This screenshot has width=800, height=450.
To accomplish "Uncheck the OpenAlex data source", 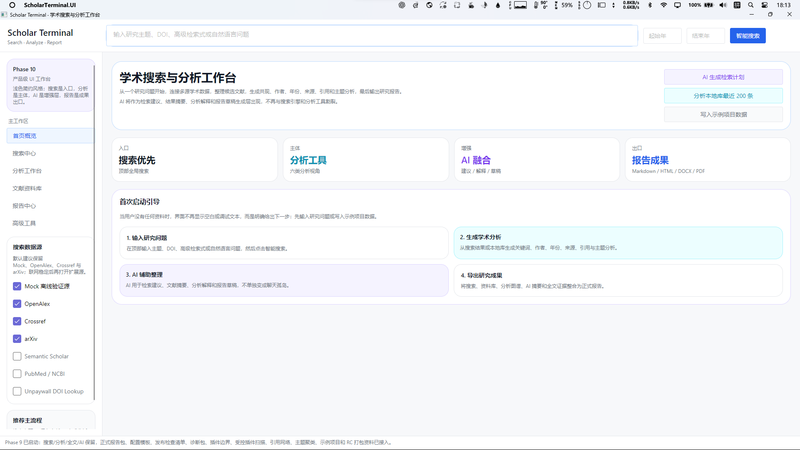I will (17, 304).
